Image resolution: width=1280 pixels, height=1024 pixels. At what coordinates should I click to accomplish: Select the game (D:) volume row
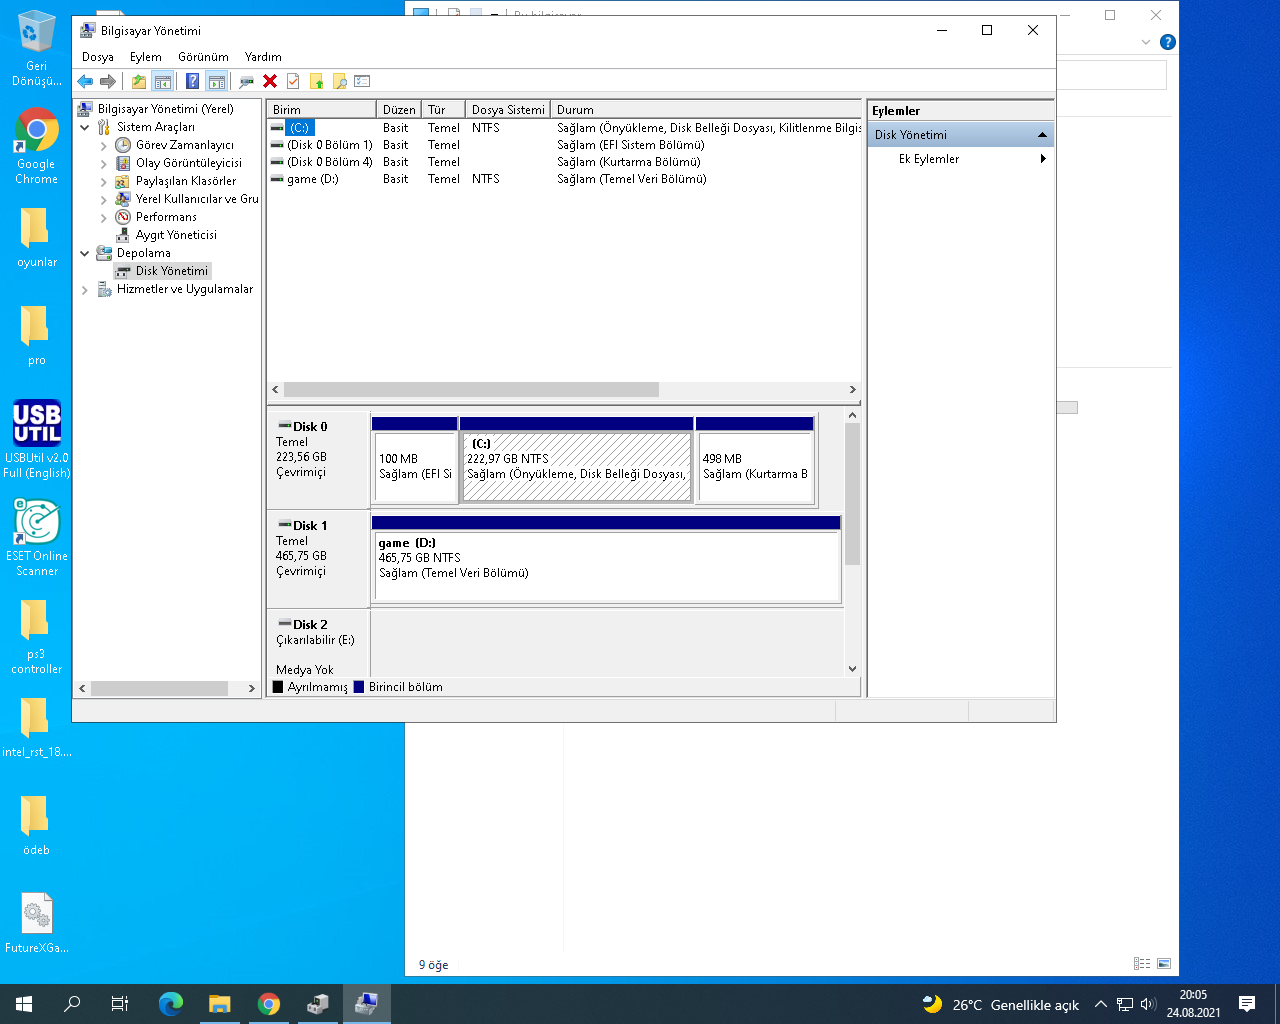[564, 179]
